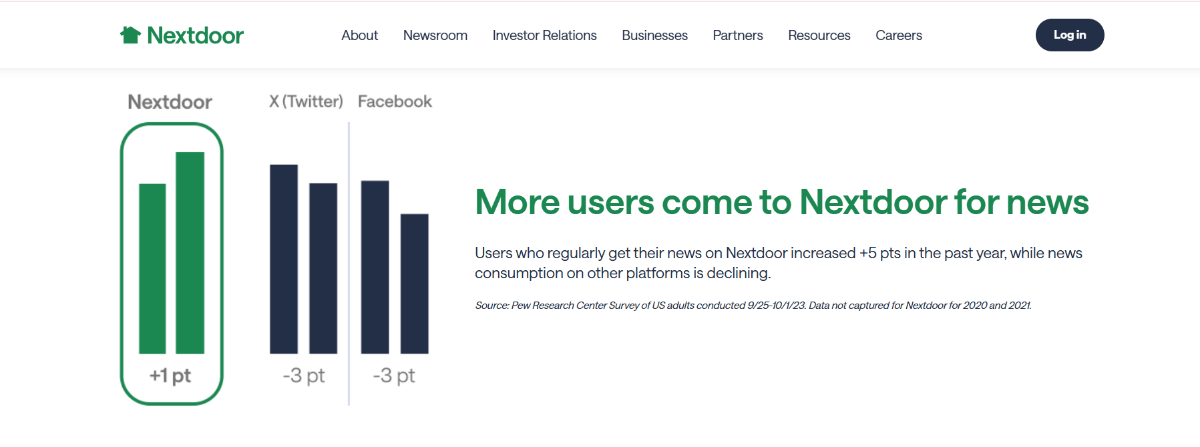Click the Nextdoor label above the chart
The image size is (1200, 447).
pyautogui.click(x=170, y=102)
